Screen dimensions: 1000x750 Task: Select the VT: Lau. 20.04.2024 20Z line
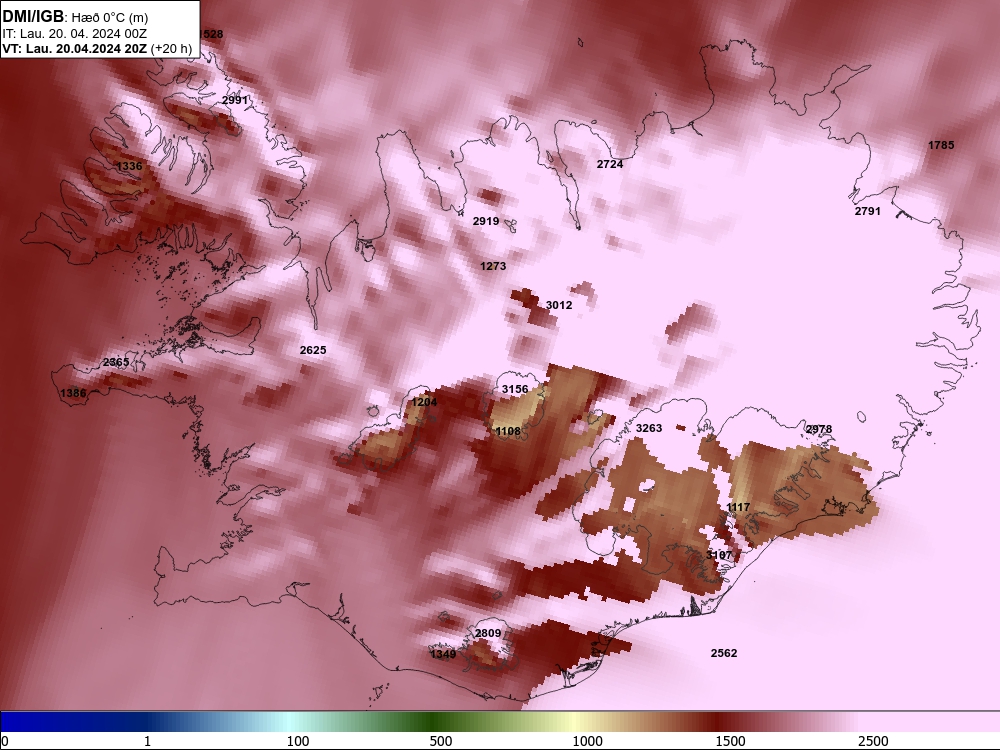point(75,48)
